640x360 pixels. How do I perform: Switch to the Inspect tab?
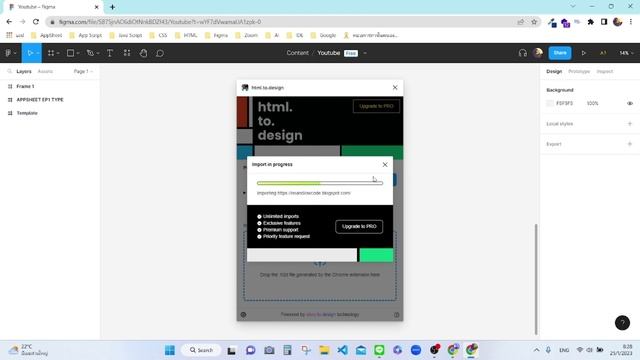click(x=604, y=71)
